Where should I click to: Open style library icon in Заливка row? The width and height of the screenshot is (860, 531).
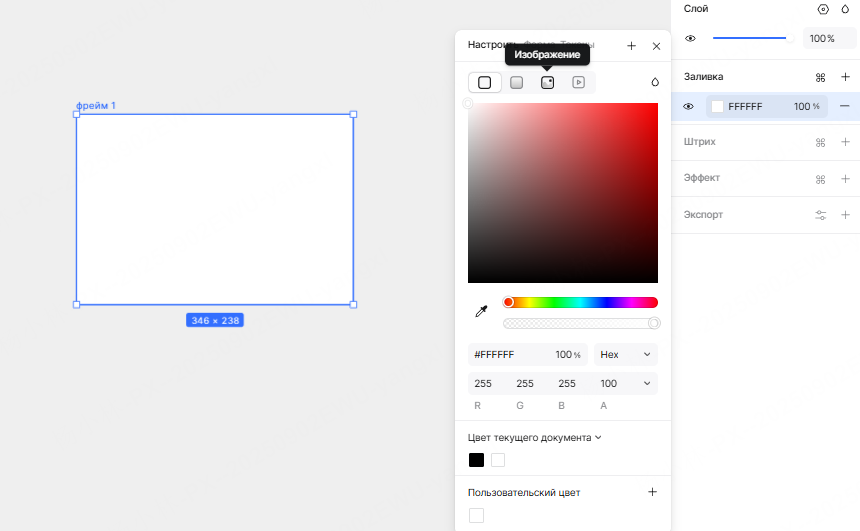point(821,77)
